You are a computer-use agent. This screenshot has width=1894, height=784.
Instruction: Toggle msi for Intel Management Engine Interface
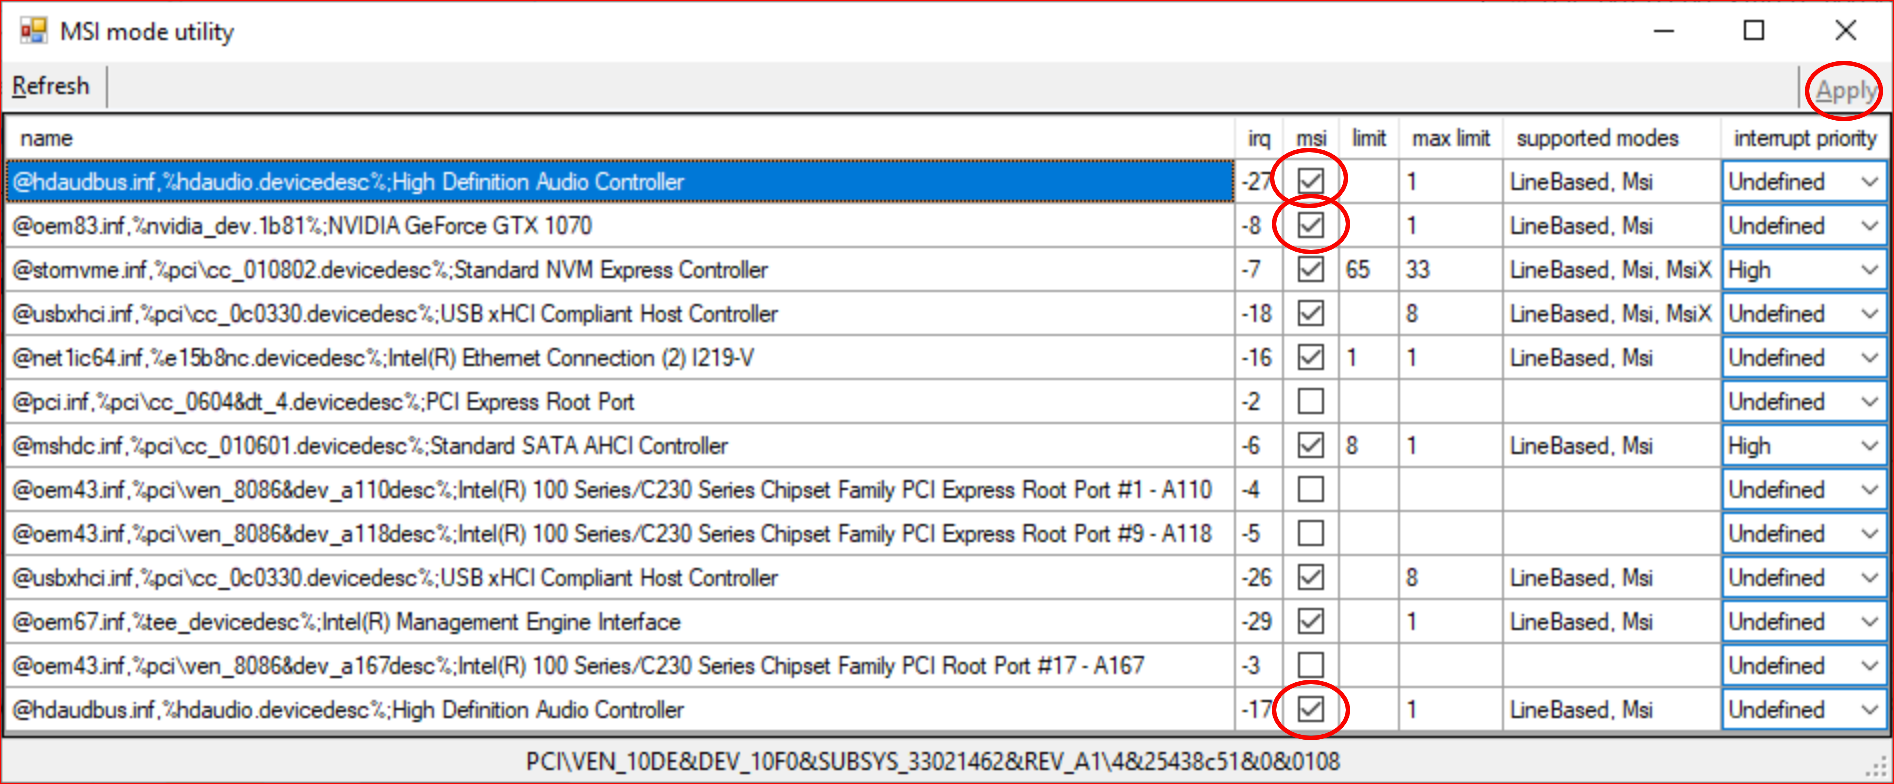tap(1310, 621)
